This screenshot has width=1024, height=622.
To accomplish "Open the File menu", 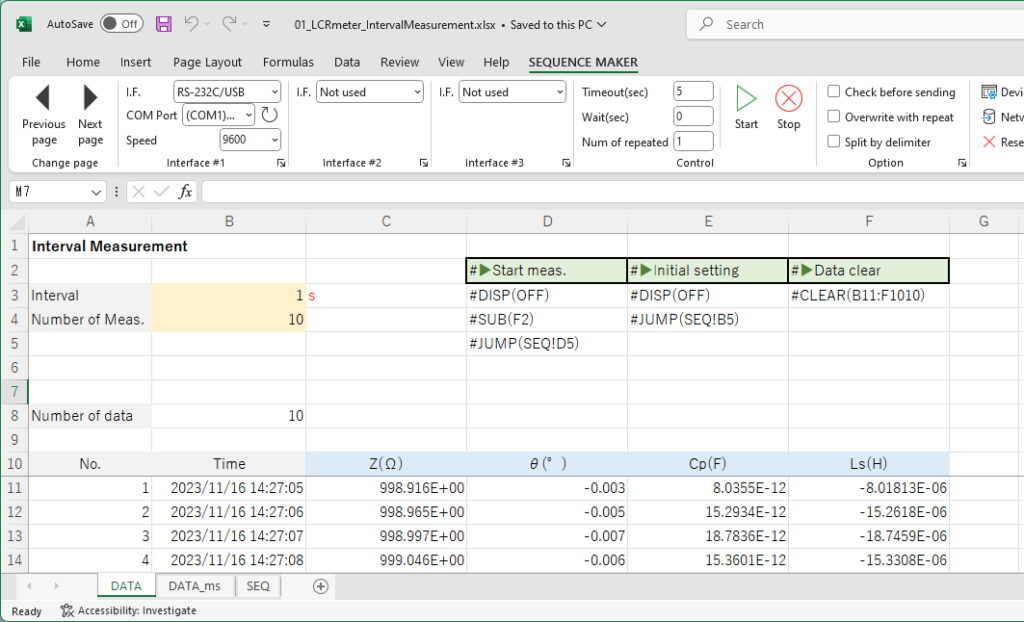I will coord(31,62).
